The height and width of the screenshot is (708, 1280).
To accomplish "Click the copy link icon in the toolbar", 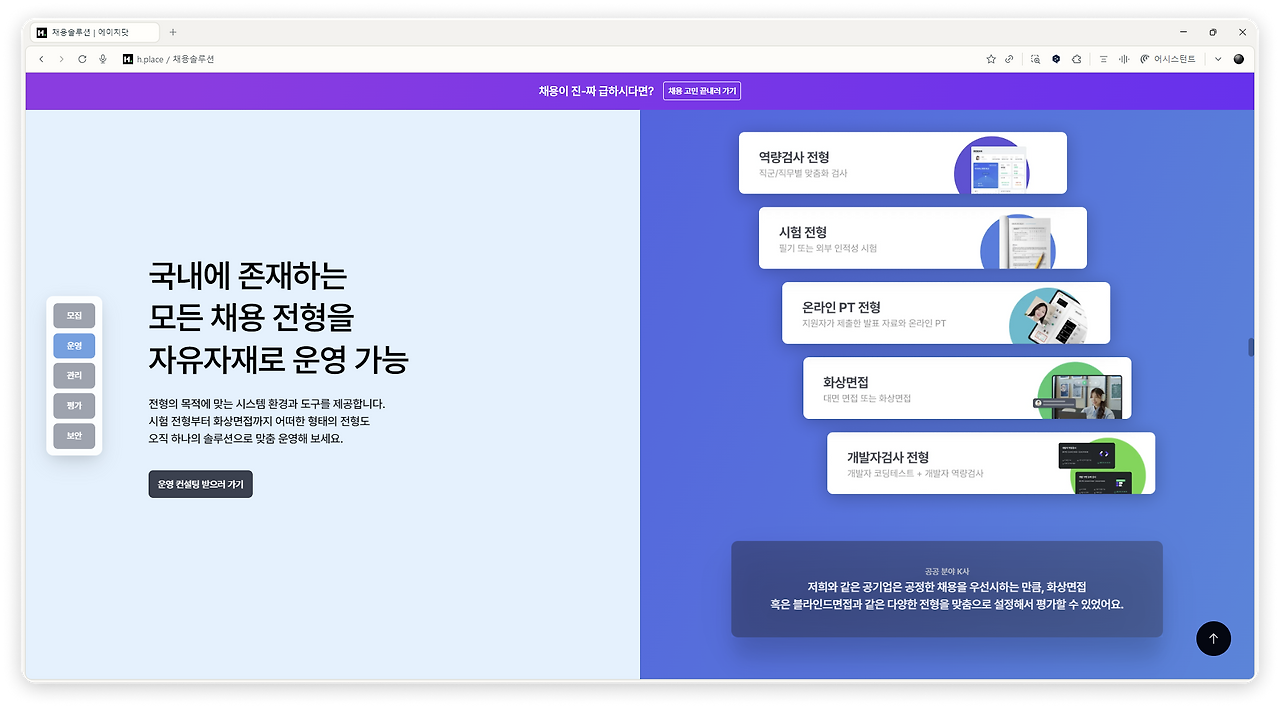I will [x=1008, y=58].
